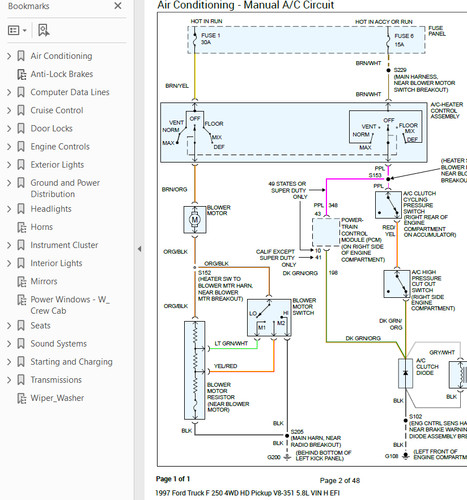Expand the Computer Data Lines bookmark
The height and width of the screenshot is (500, 467).
[x=9, y=92]
